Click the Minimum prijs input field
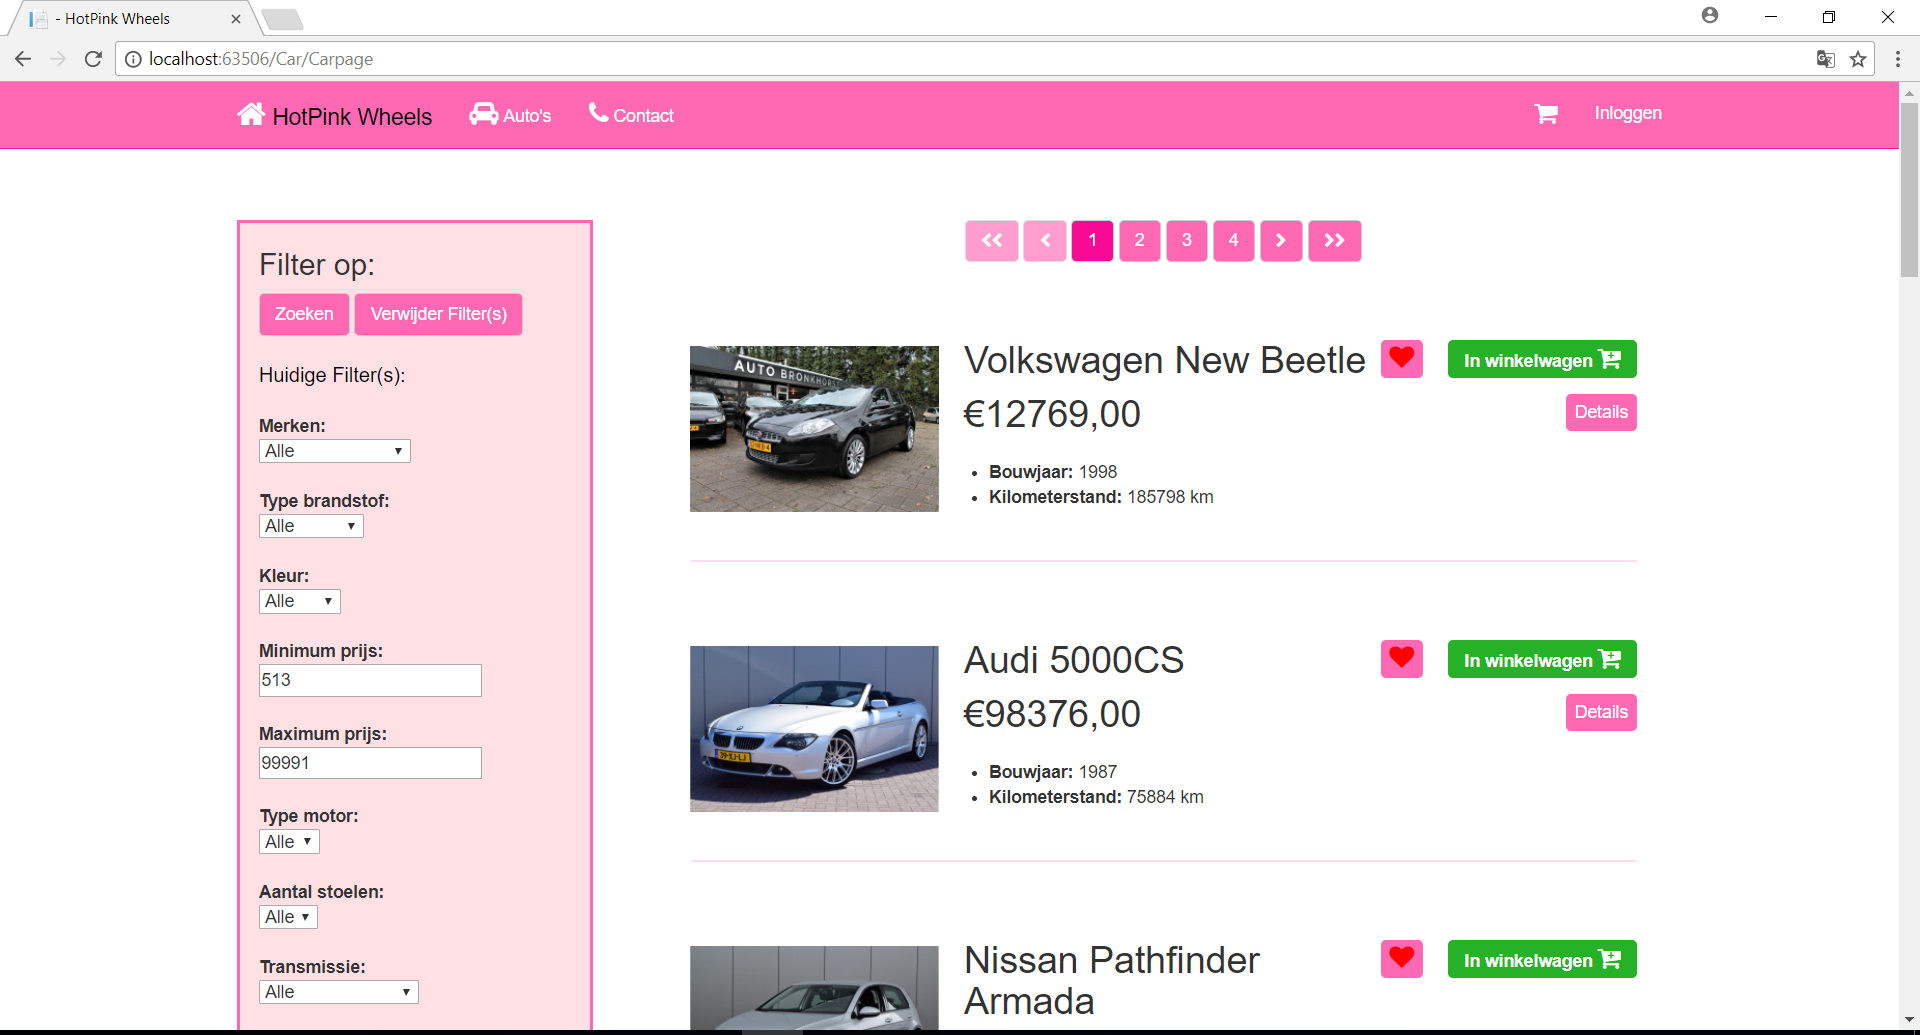 coord(370,680)
